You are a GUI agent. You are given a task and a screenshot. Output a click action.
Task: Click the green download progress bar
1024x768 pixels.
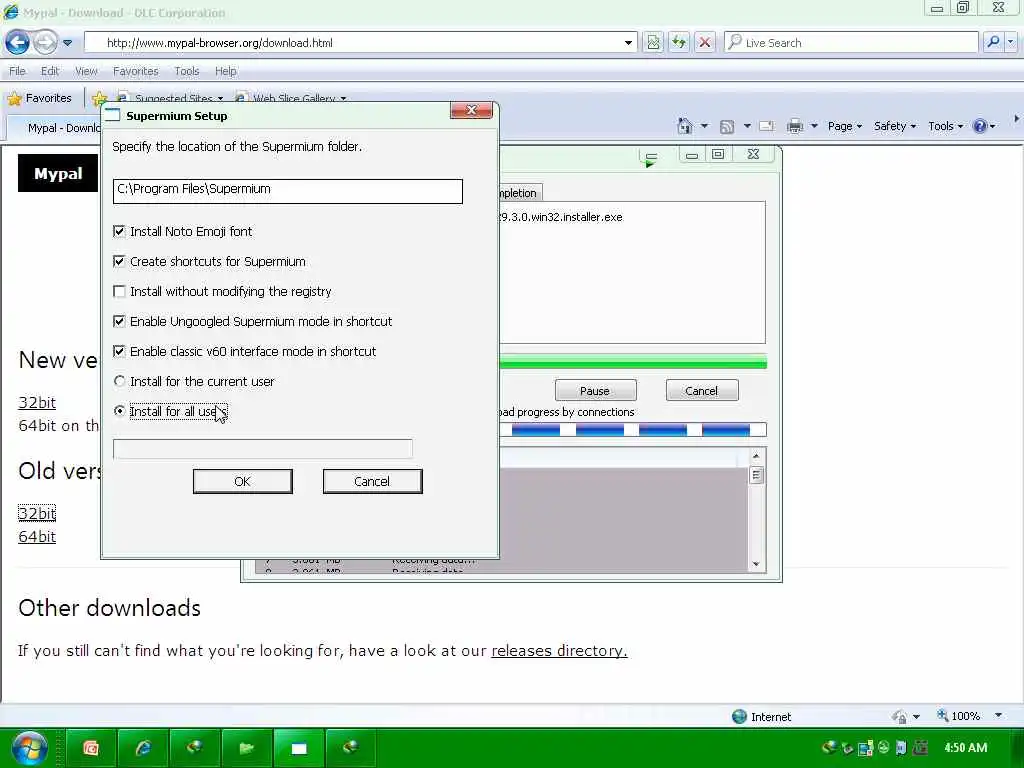632,362
